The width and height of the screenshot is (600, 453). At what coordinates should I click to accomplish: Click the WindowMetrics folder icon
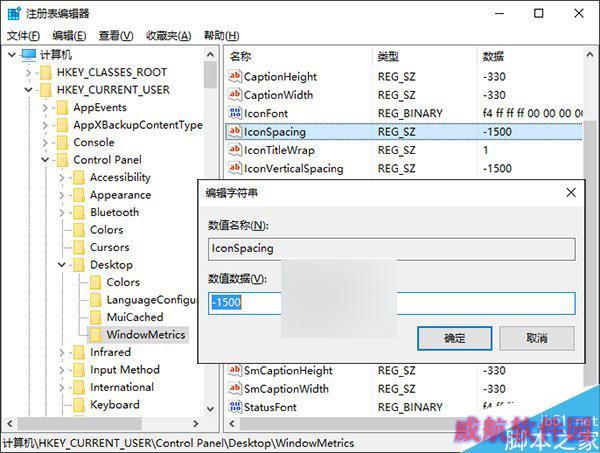pyautogui.click(x=96, y=335)
